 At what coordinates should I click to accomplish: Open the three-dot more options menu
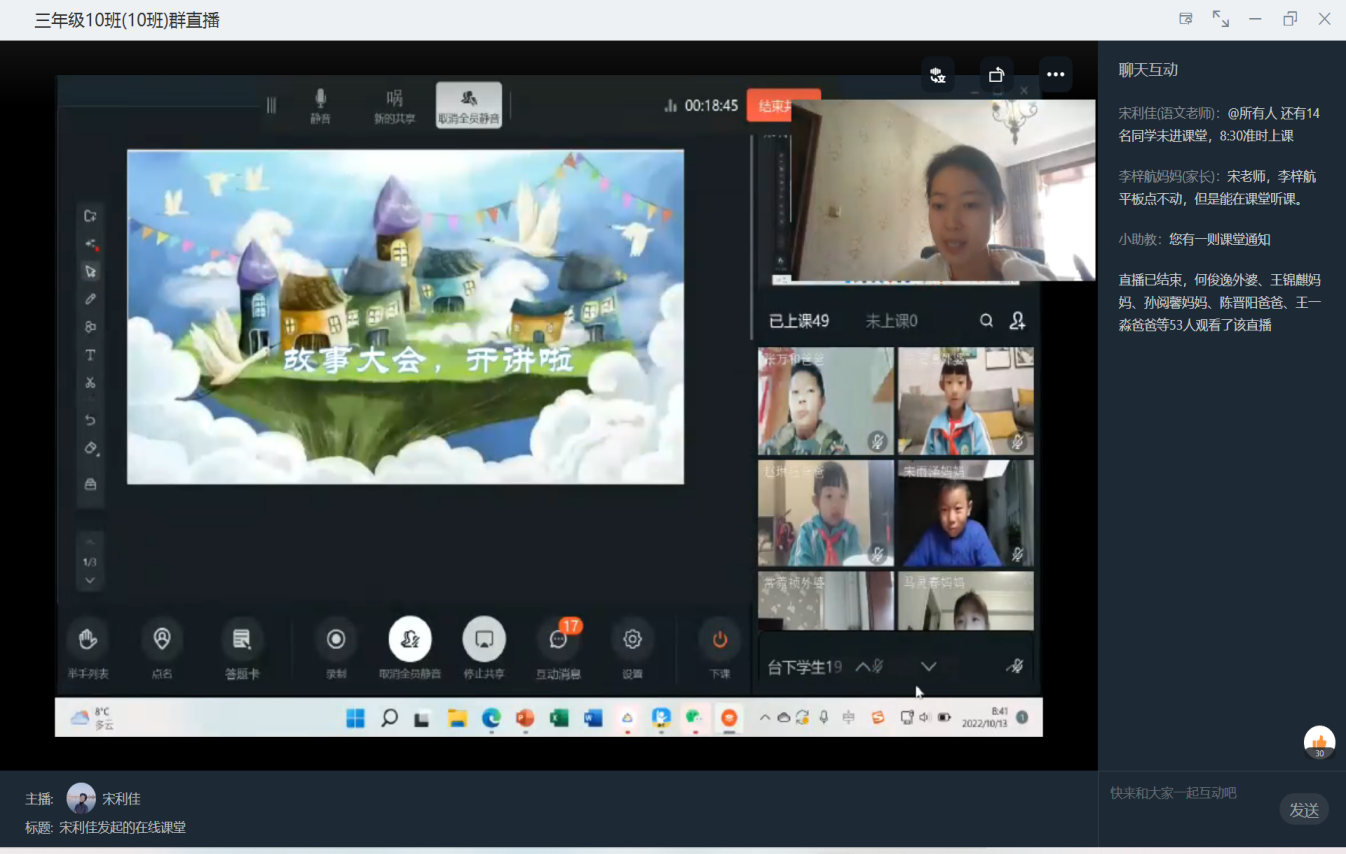[1055, 74]
